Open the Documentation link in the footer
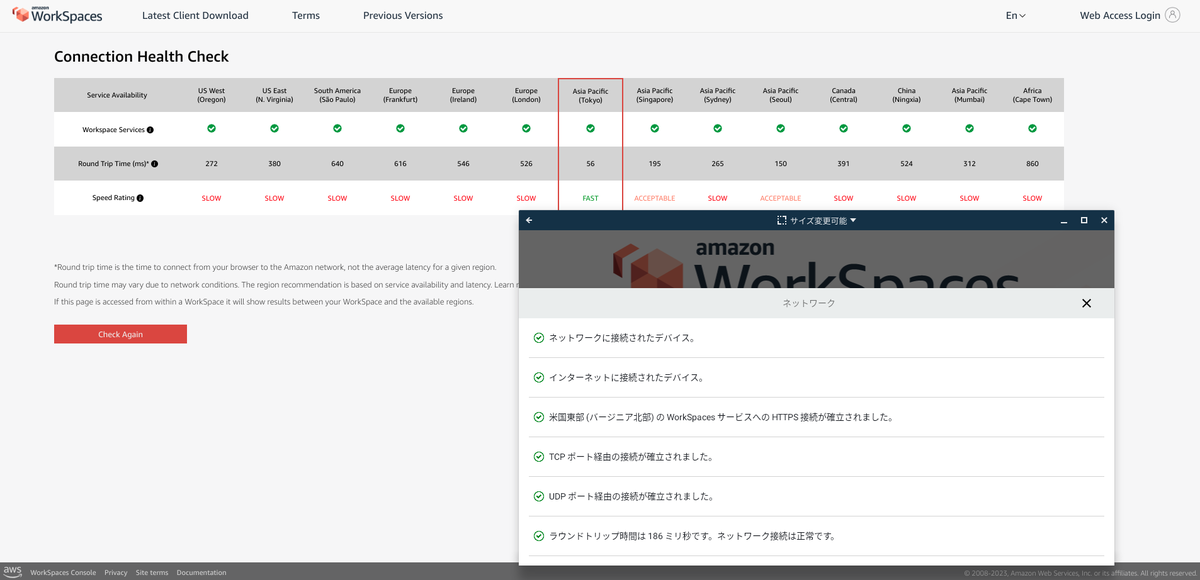The image size is (1200, 580). 201,572
